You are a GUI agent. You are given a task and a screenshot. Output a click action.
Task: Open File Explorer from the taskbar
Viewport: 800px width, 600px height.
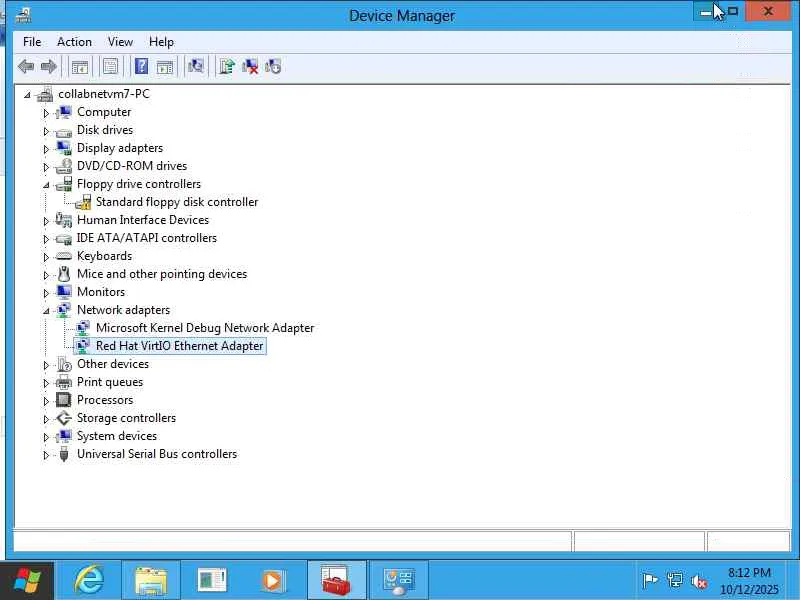(x=151, y=581)
